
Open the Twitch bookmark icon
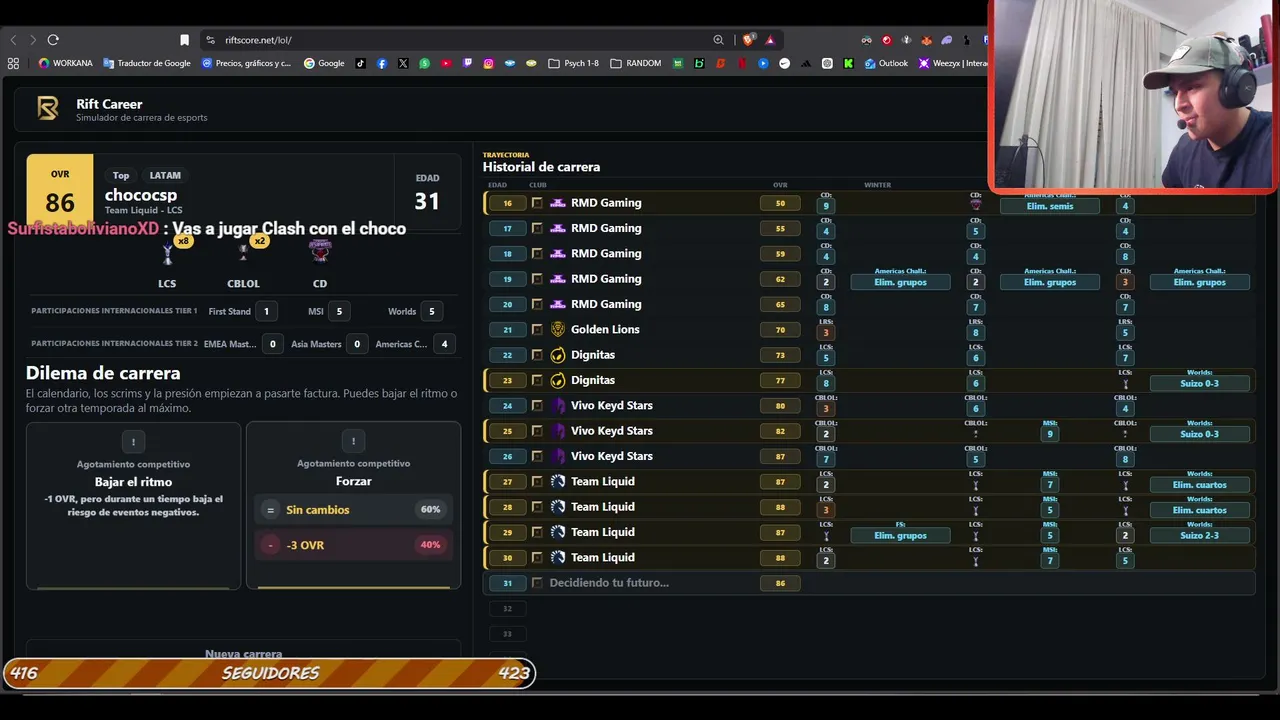click(x=467, y=63)
